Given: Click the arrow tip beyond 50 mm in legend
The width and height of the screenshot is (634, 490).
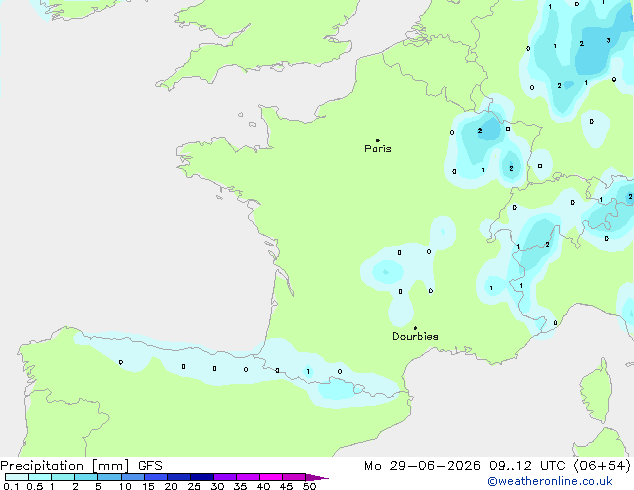Looking at the screenshot, I should click(x=317, y=477).
